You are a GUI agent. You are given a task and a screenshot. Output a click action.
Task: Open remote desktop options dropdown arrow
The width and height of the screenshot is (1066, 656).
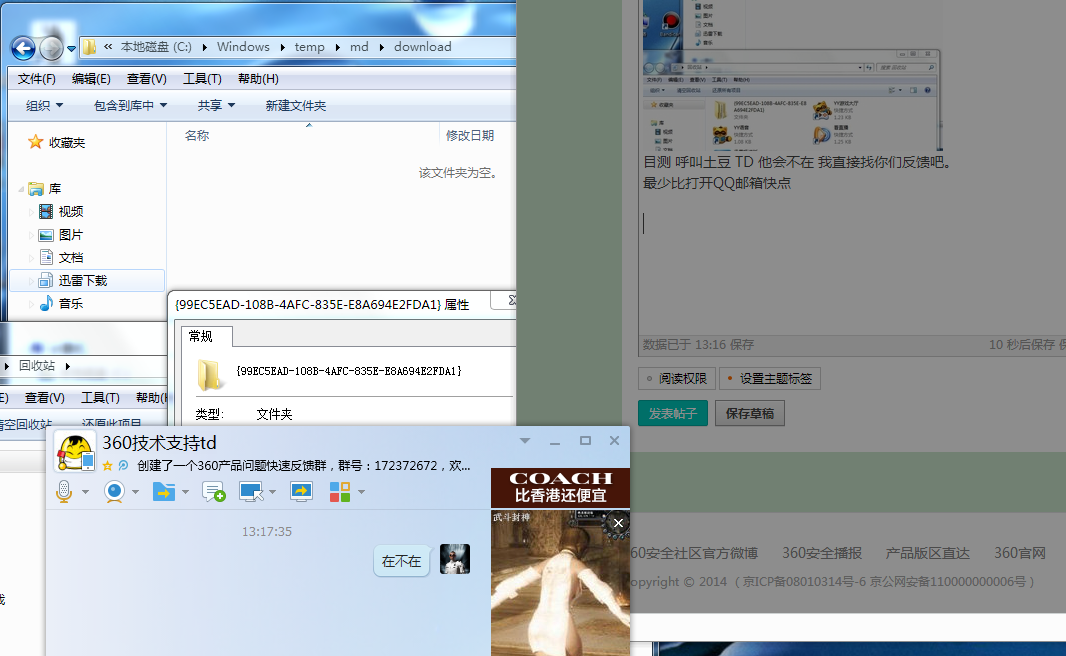(x=273, y=491)
